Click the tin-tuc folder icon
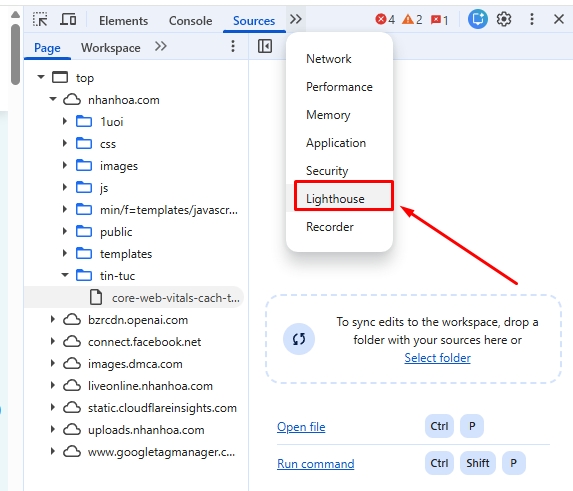The image size is (573, 491). pos(84,275)
